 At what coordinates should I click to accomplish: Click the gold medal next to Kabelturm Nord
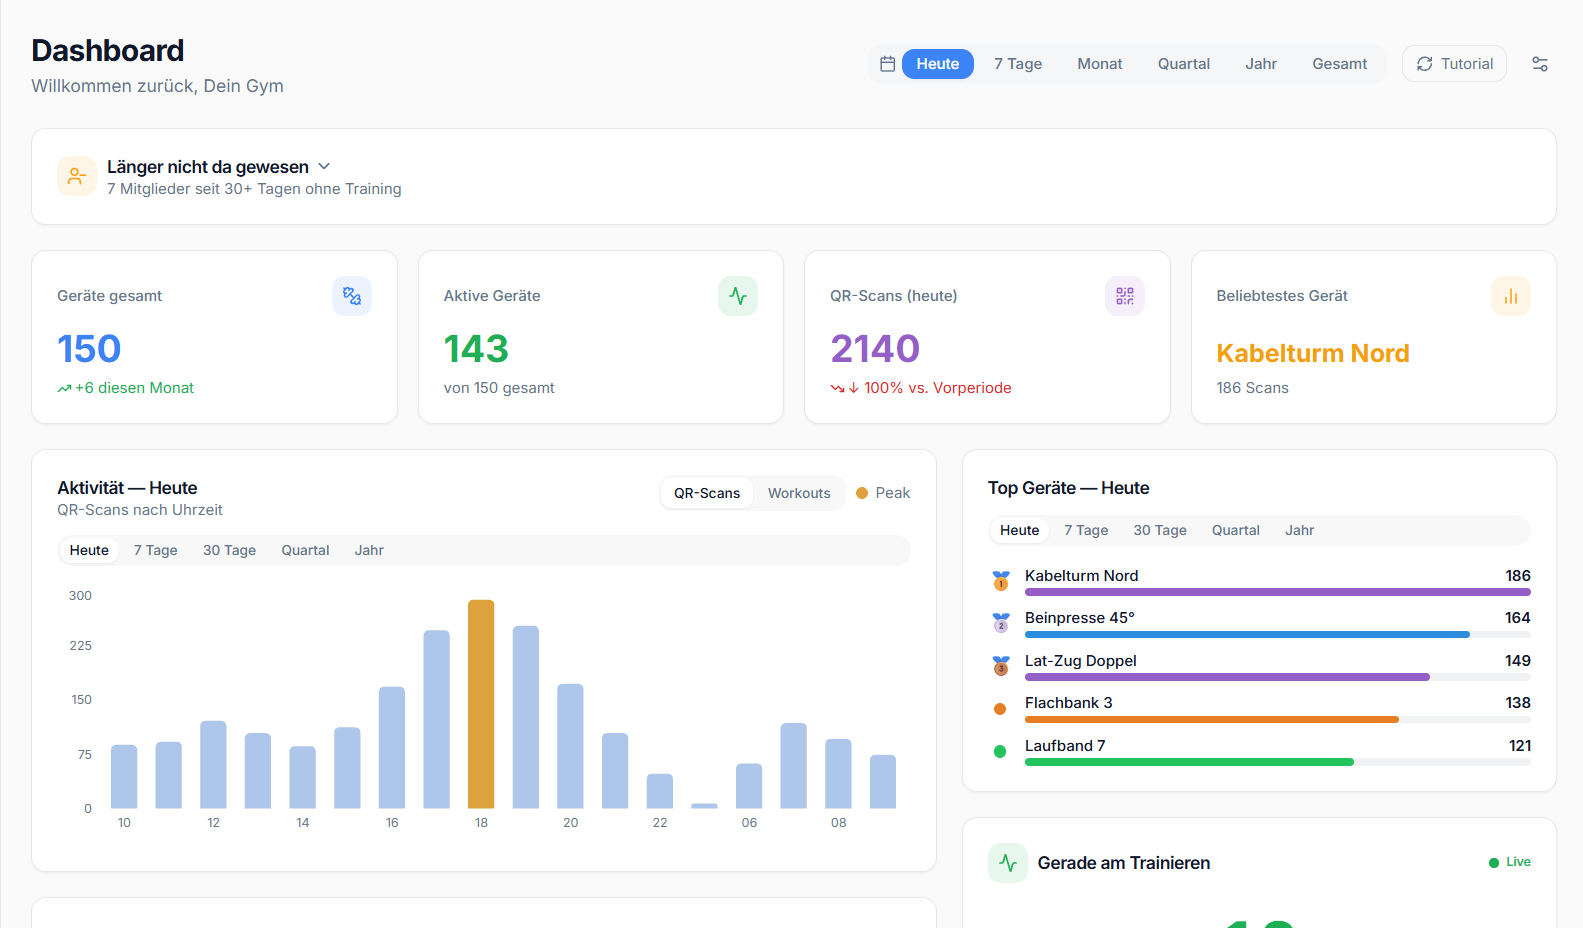click(1001, 580)
